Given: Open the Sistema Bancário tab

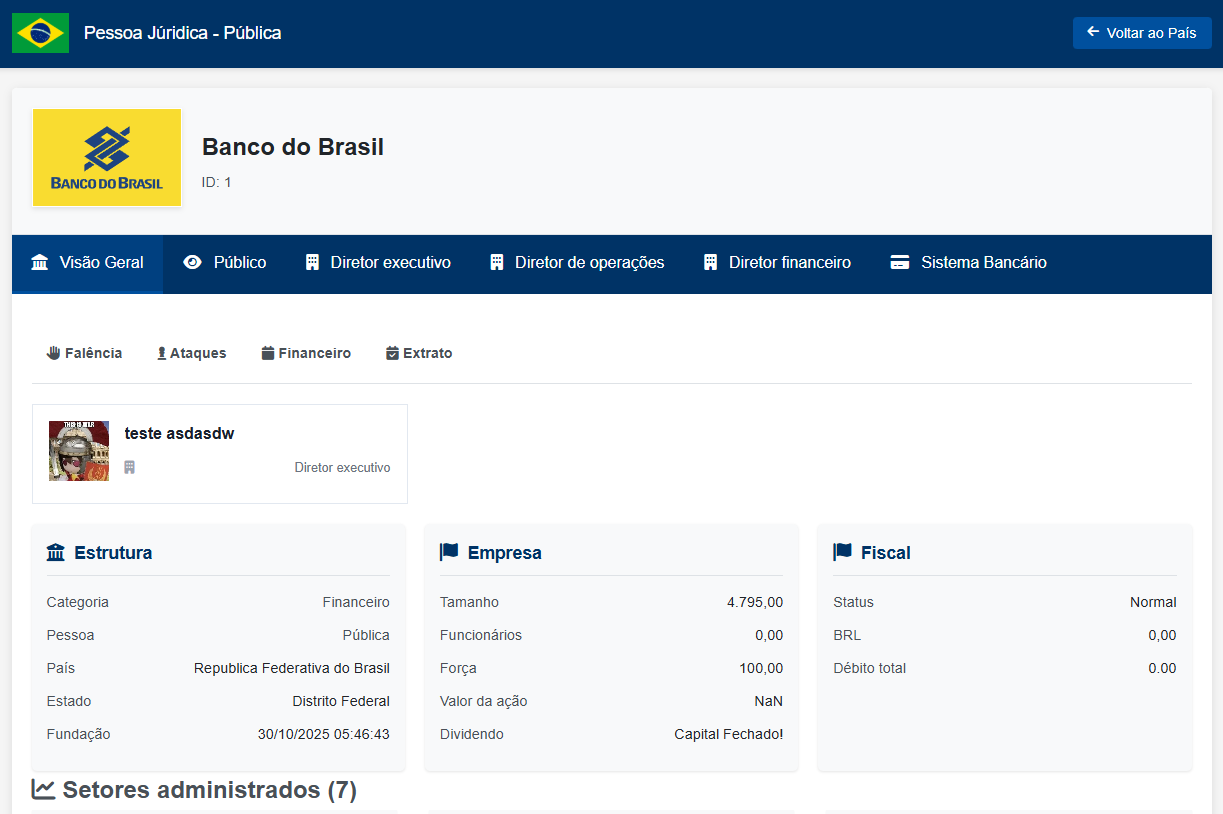Looking at the screenshot, I should coord(968,263).
